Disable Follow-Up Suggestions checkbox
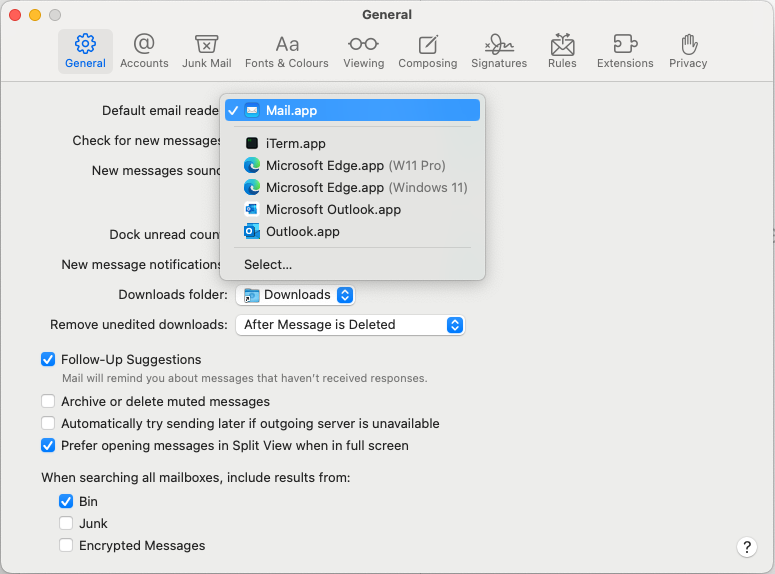Image resolution: width=775 pixels, height=574 pixels. pos(48,359)
